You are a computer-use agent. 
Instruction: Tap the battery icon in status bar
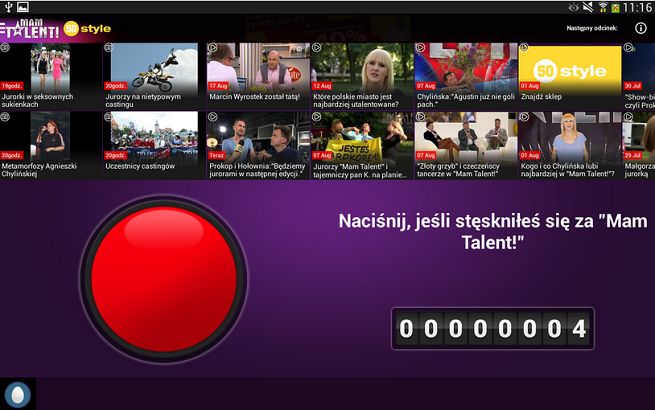point(615,8)
